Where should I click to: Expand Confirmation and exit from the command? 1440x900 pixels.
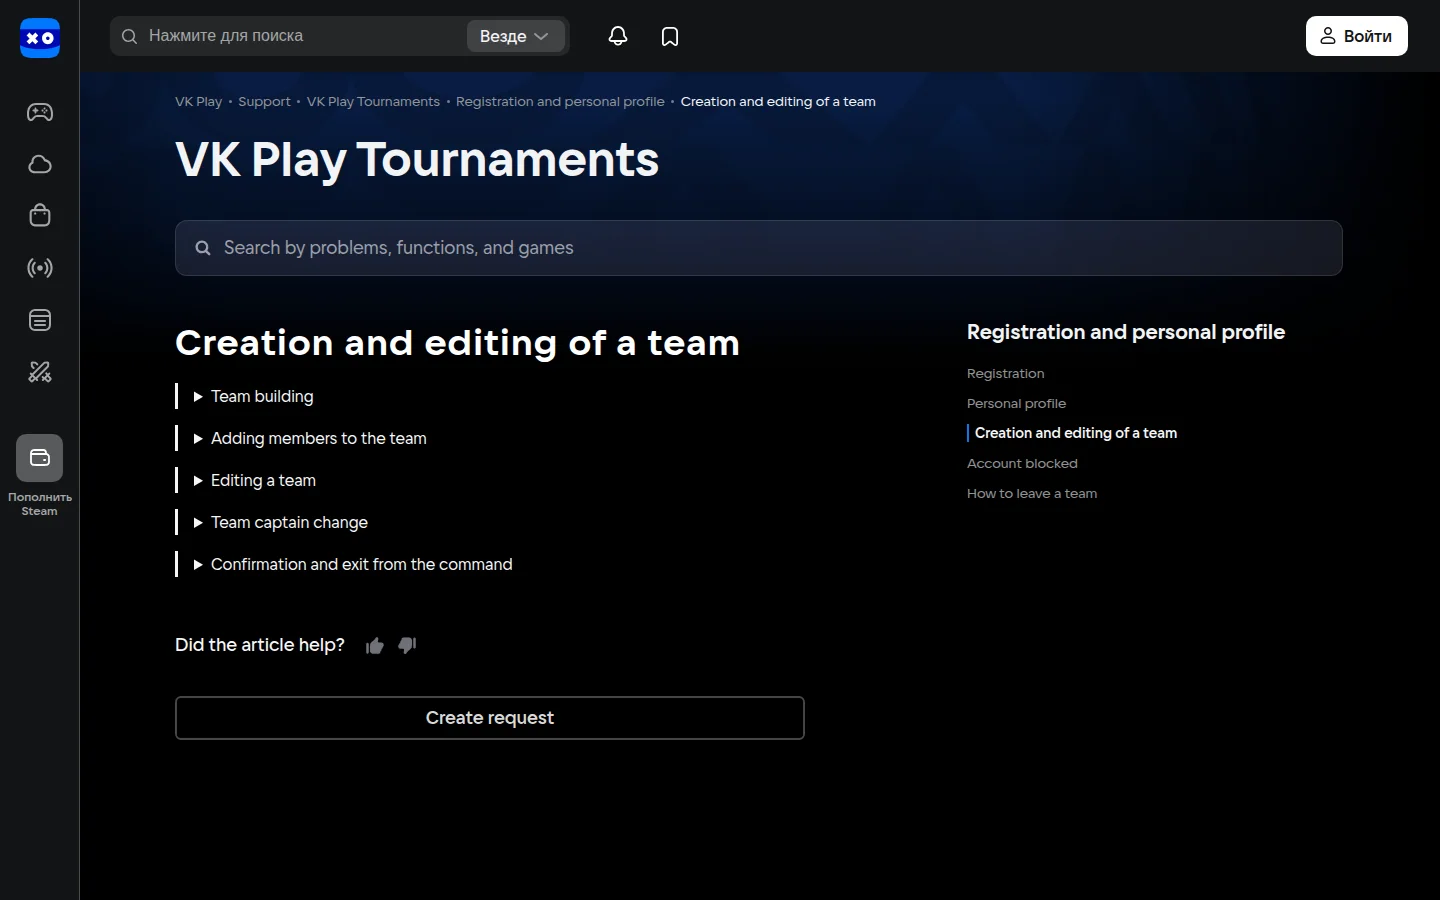click(x=352, y=565)
